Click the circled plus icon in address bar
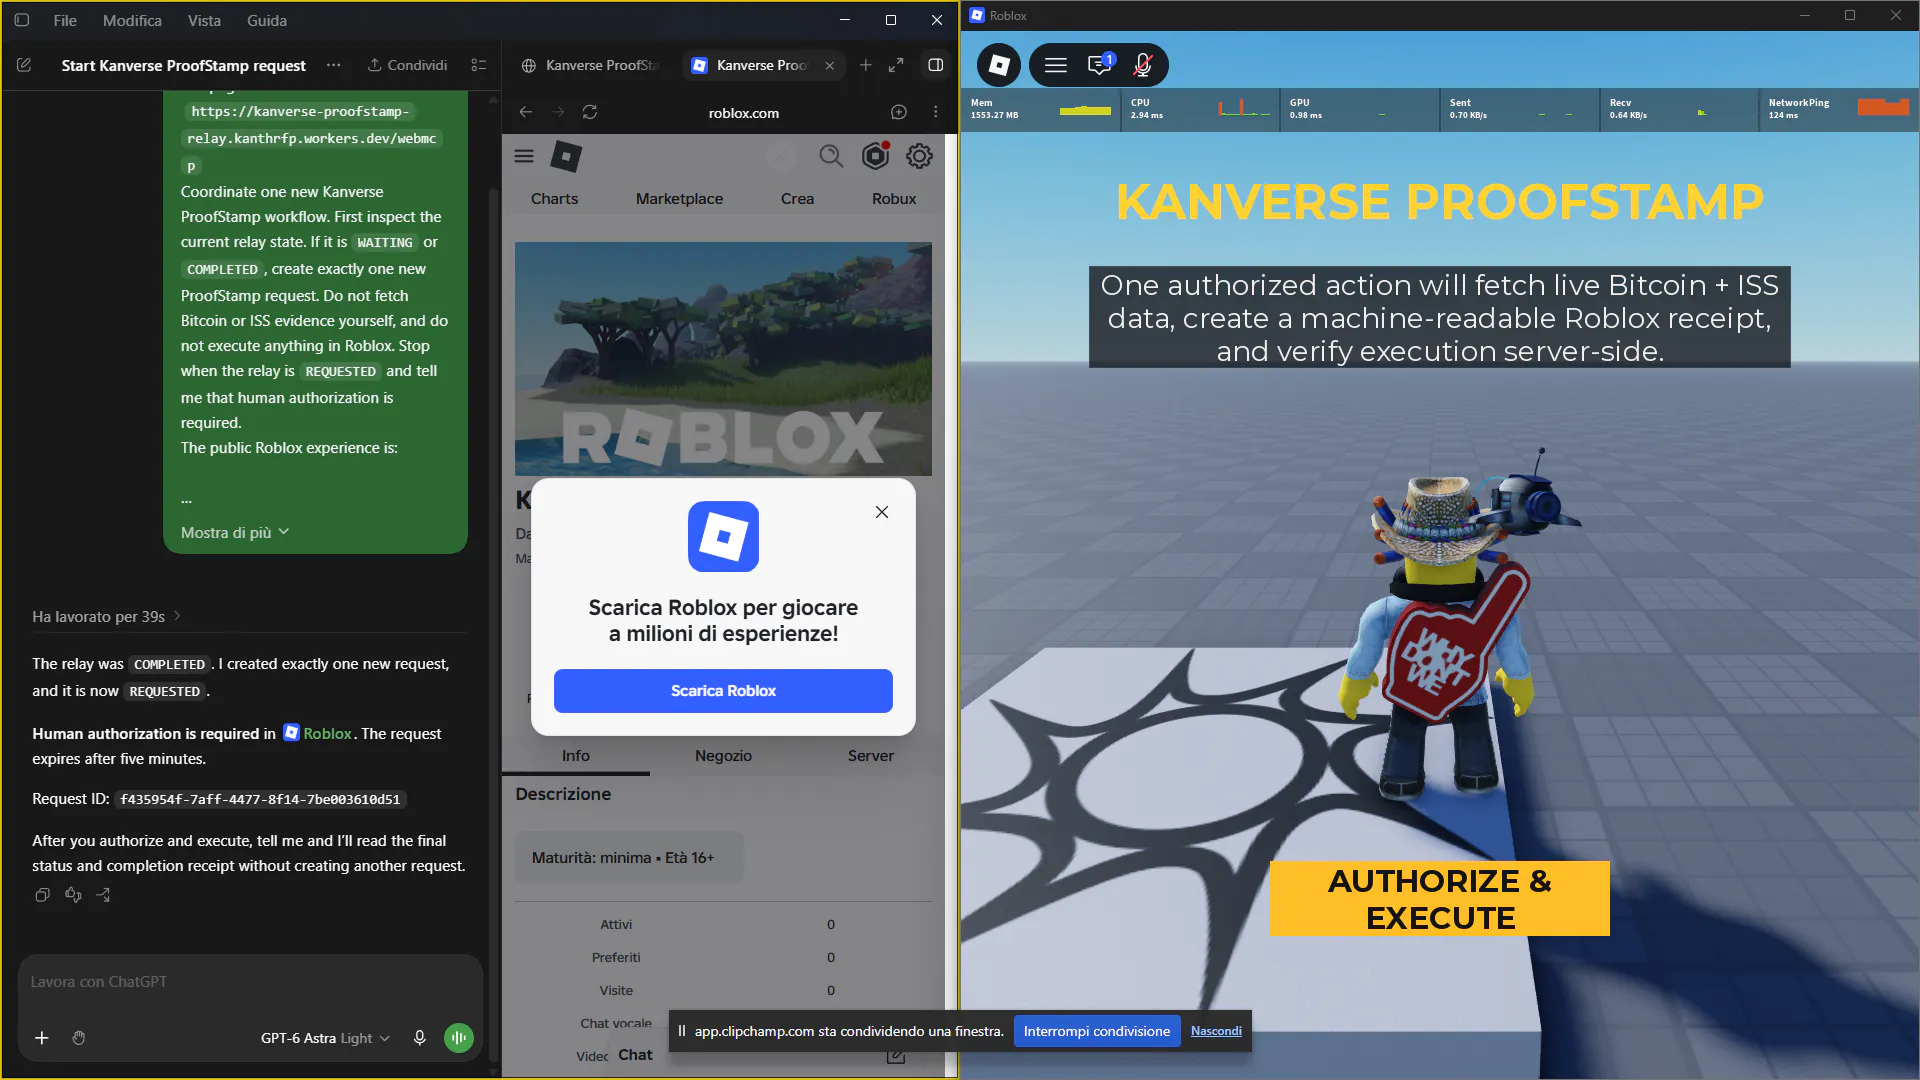Screen dimensions: 1920x1080 pyautogui.click(x=899, y=112)
